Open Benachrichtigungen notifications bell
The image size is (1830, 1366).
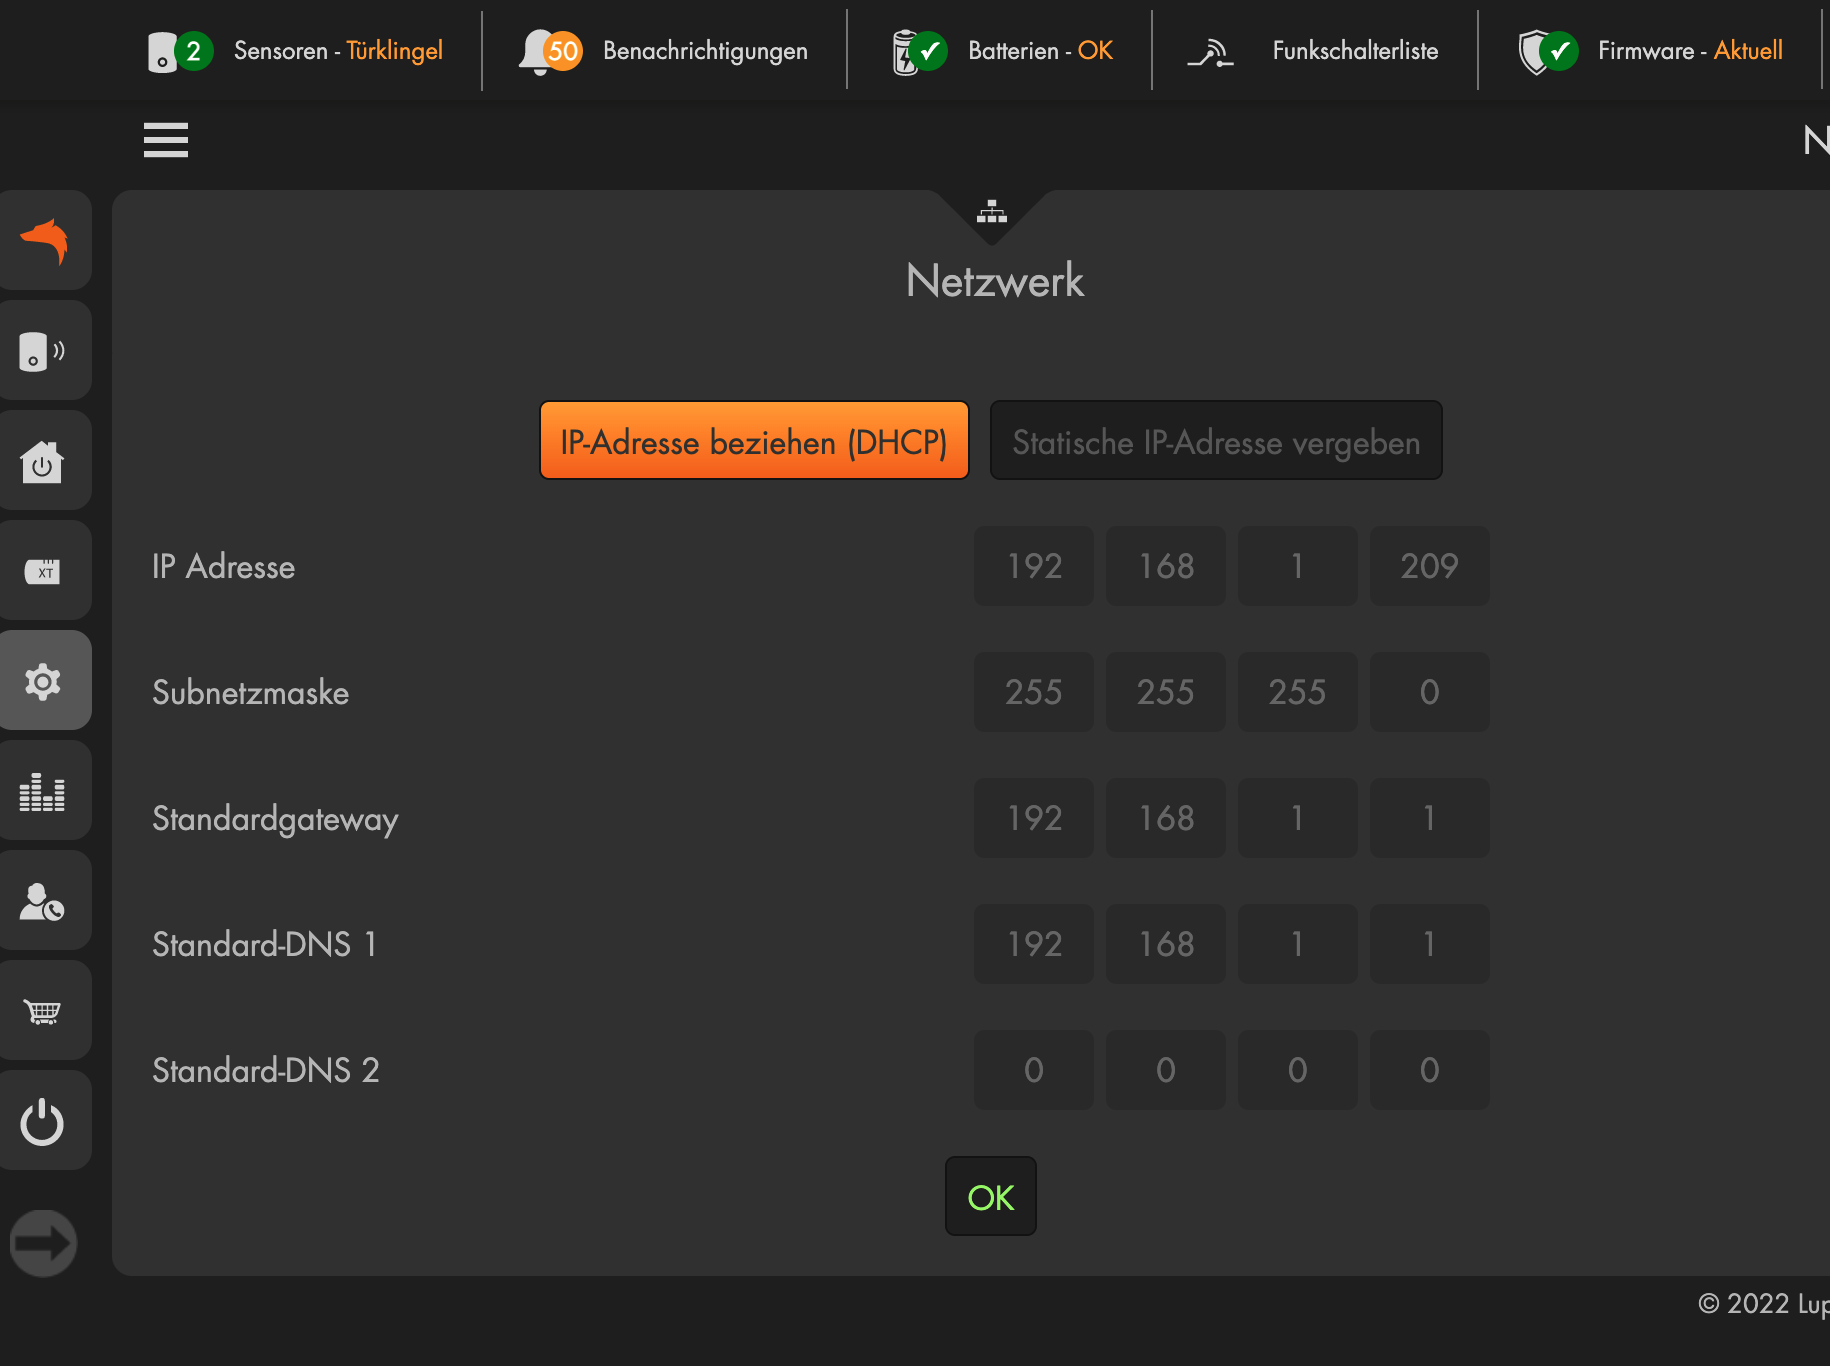(x=664, y=51)
